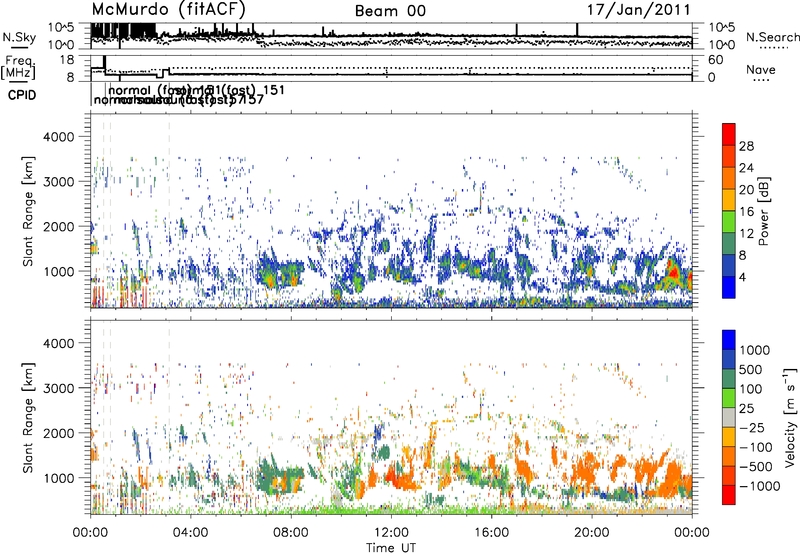Pick the light green segment of Power colorbar

(729, 221)
